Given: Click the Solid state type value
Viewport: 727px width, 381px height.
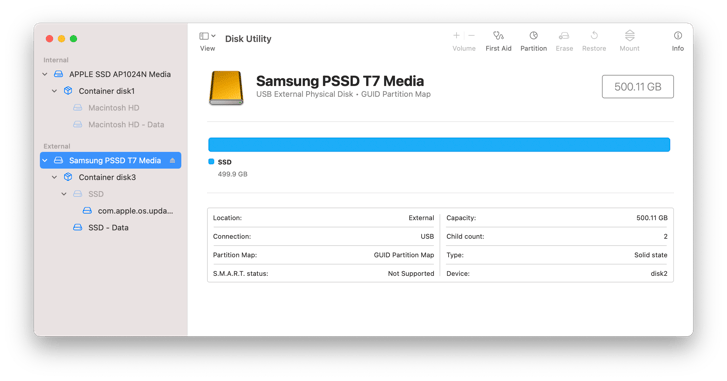Looking at the screenshot, I should [x=651, y=255].
